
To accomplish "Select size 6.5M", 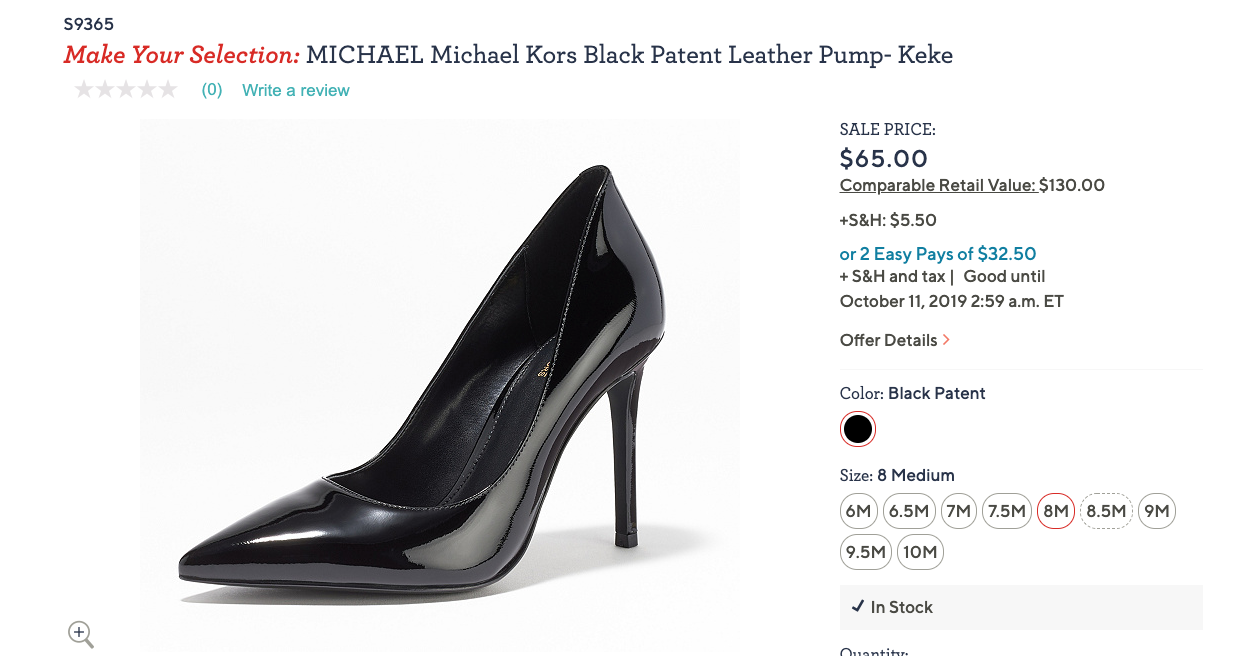I will point(909,511).
